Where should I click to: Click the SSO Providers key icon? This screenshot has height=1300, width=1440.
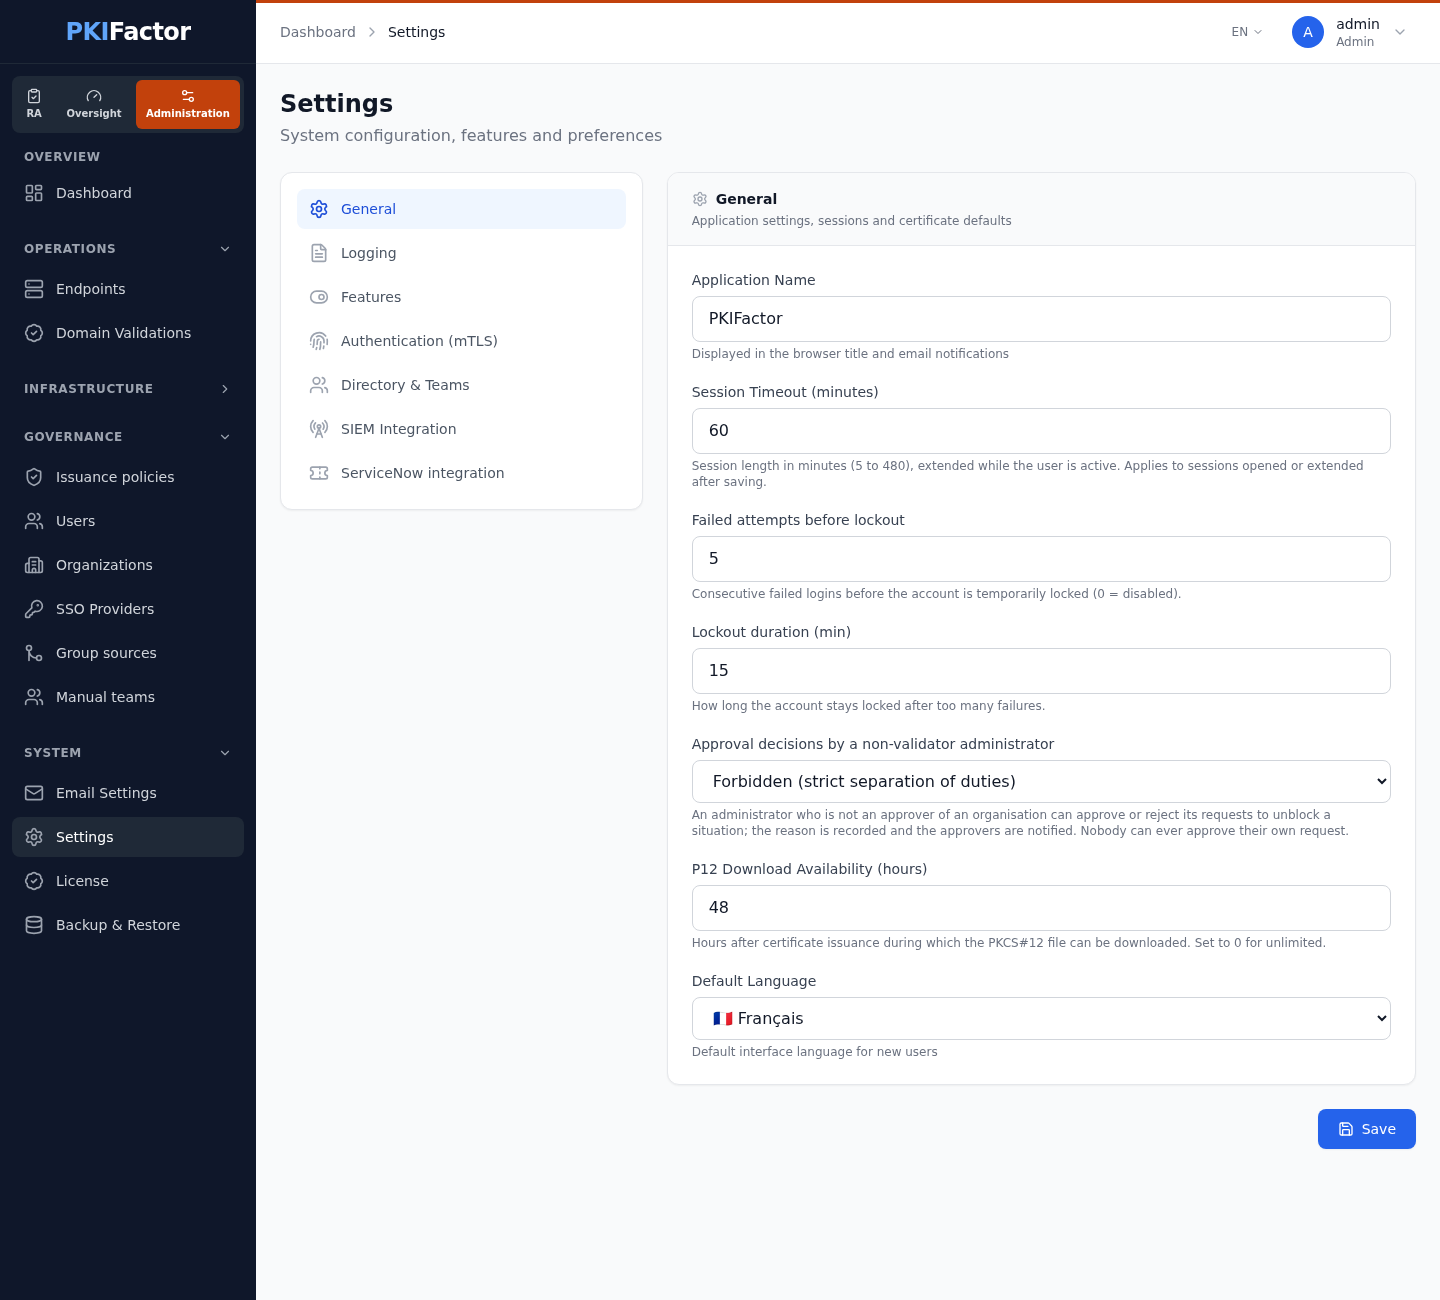[x=34, y=609]
